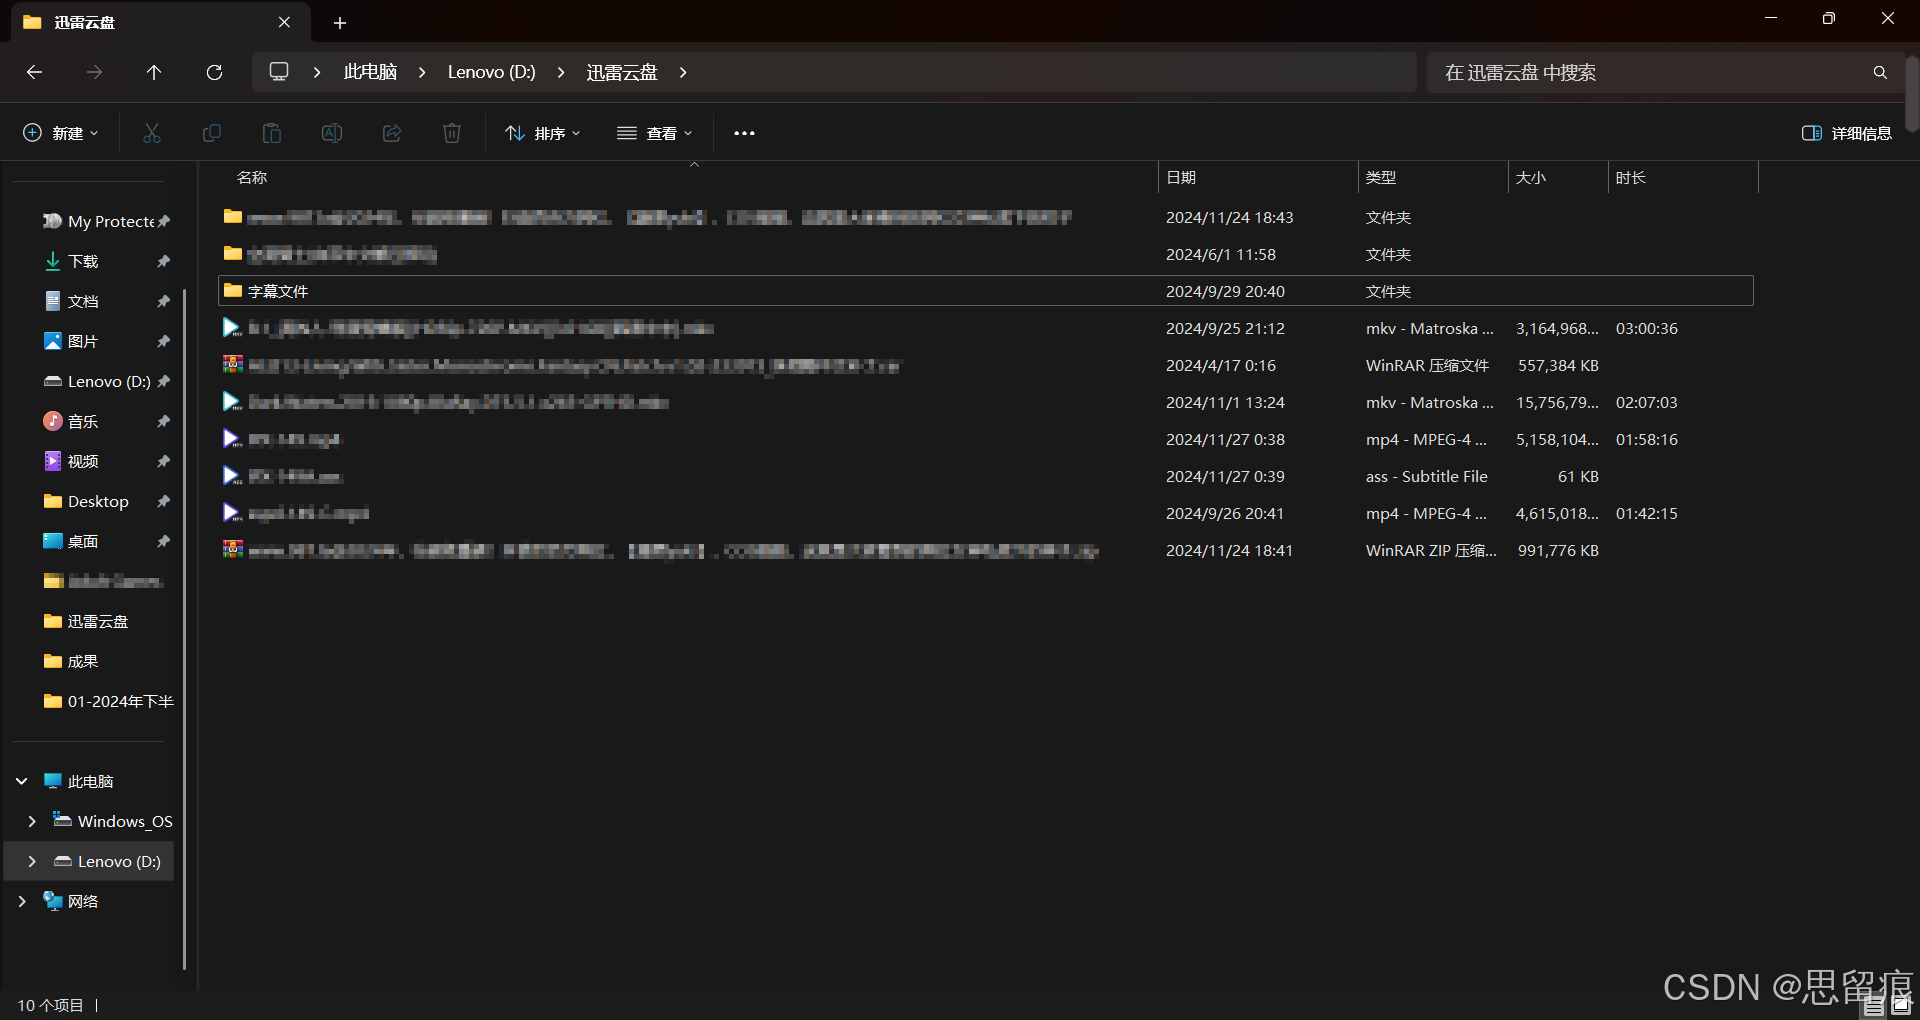
Task: Sort by 类型 column header
Action: click(1433, 177)
